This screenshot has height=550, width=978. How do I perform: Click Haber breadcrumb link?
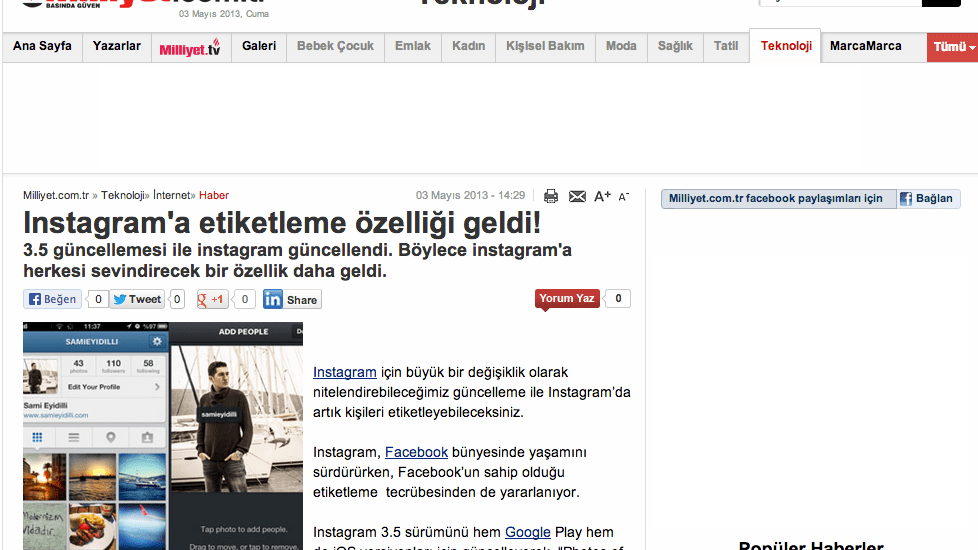tap(214, 195)
